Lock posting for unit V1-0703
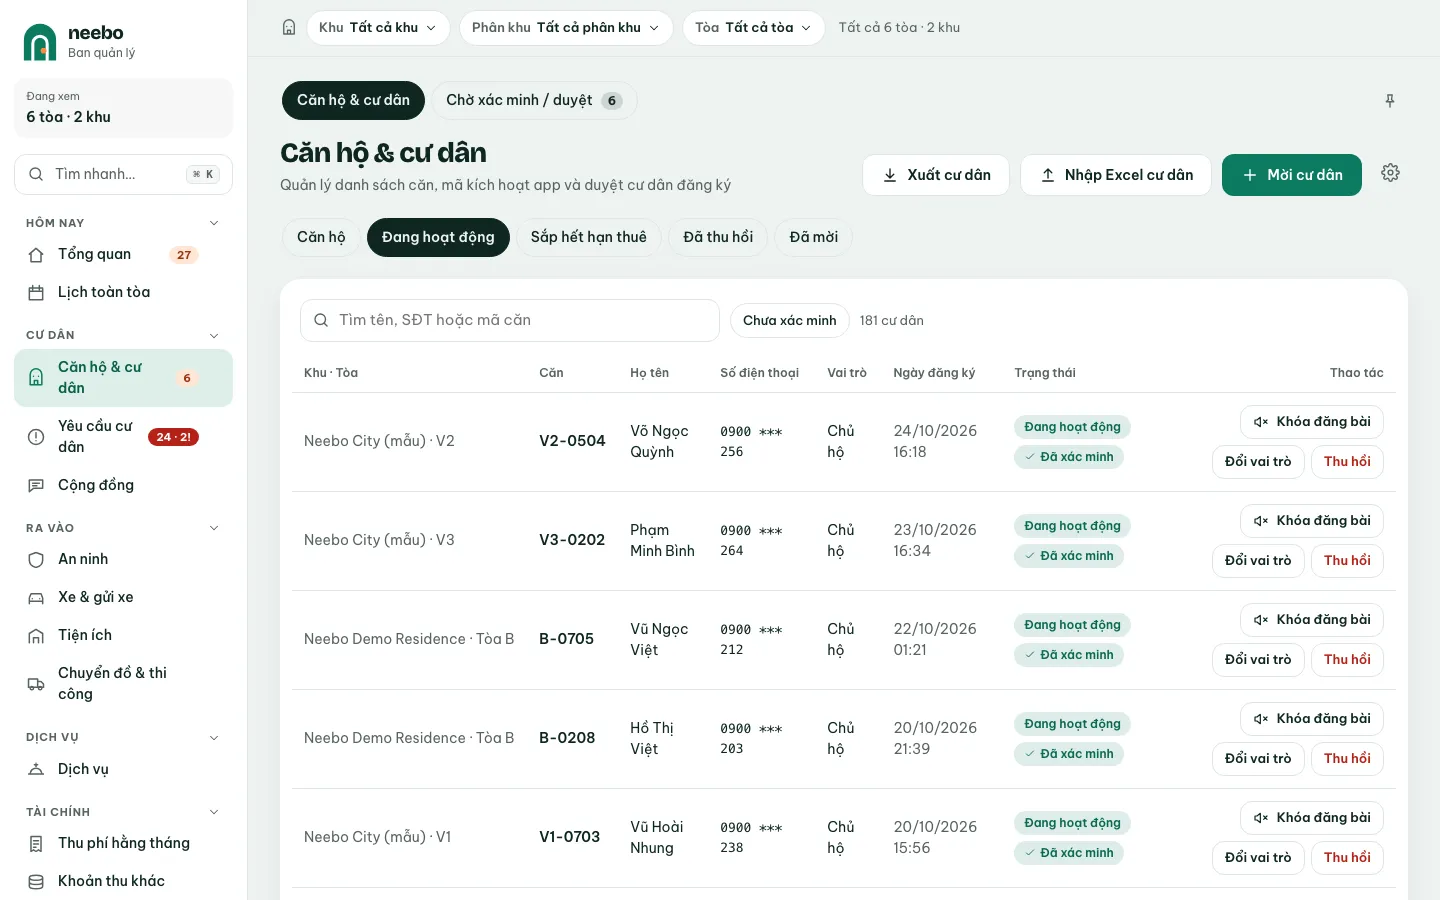Screen dimensions: 1440x900 [1312, 818]
